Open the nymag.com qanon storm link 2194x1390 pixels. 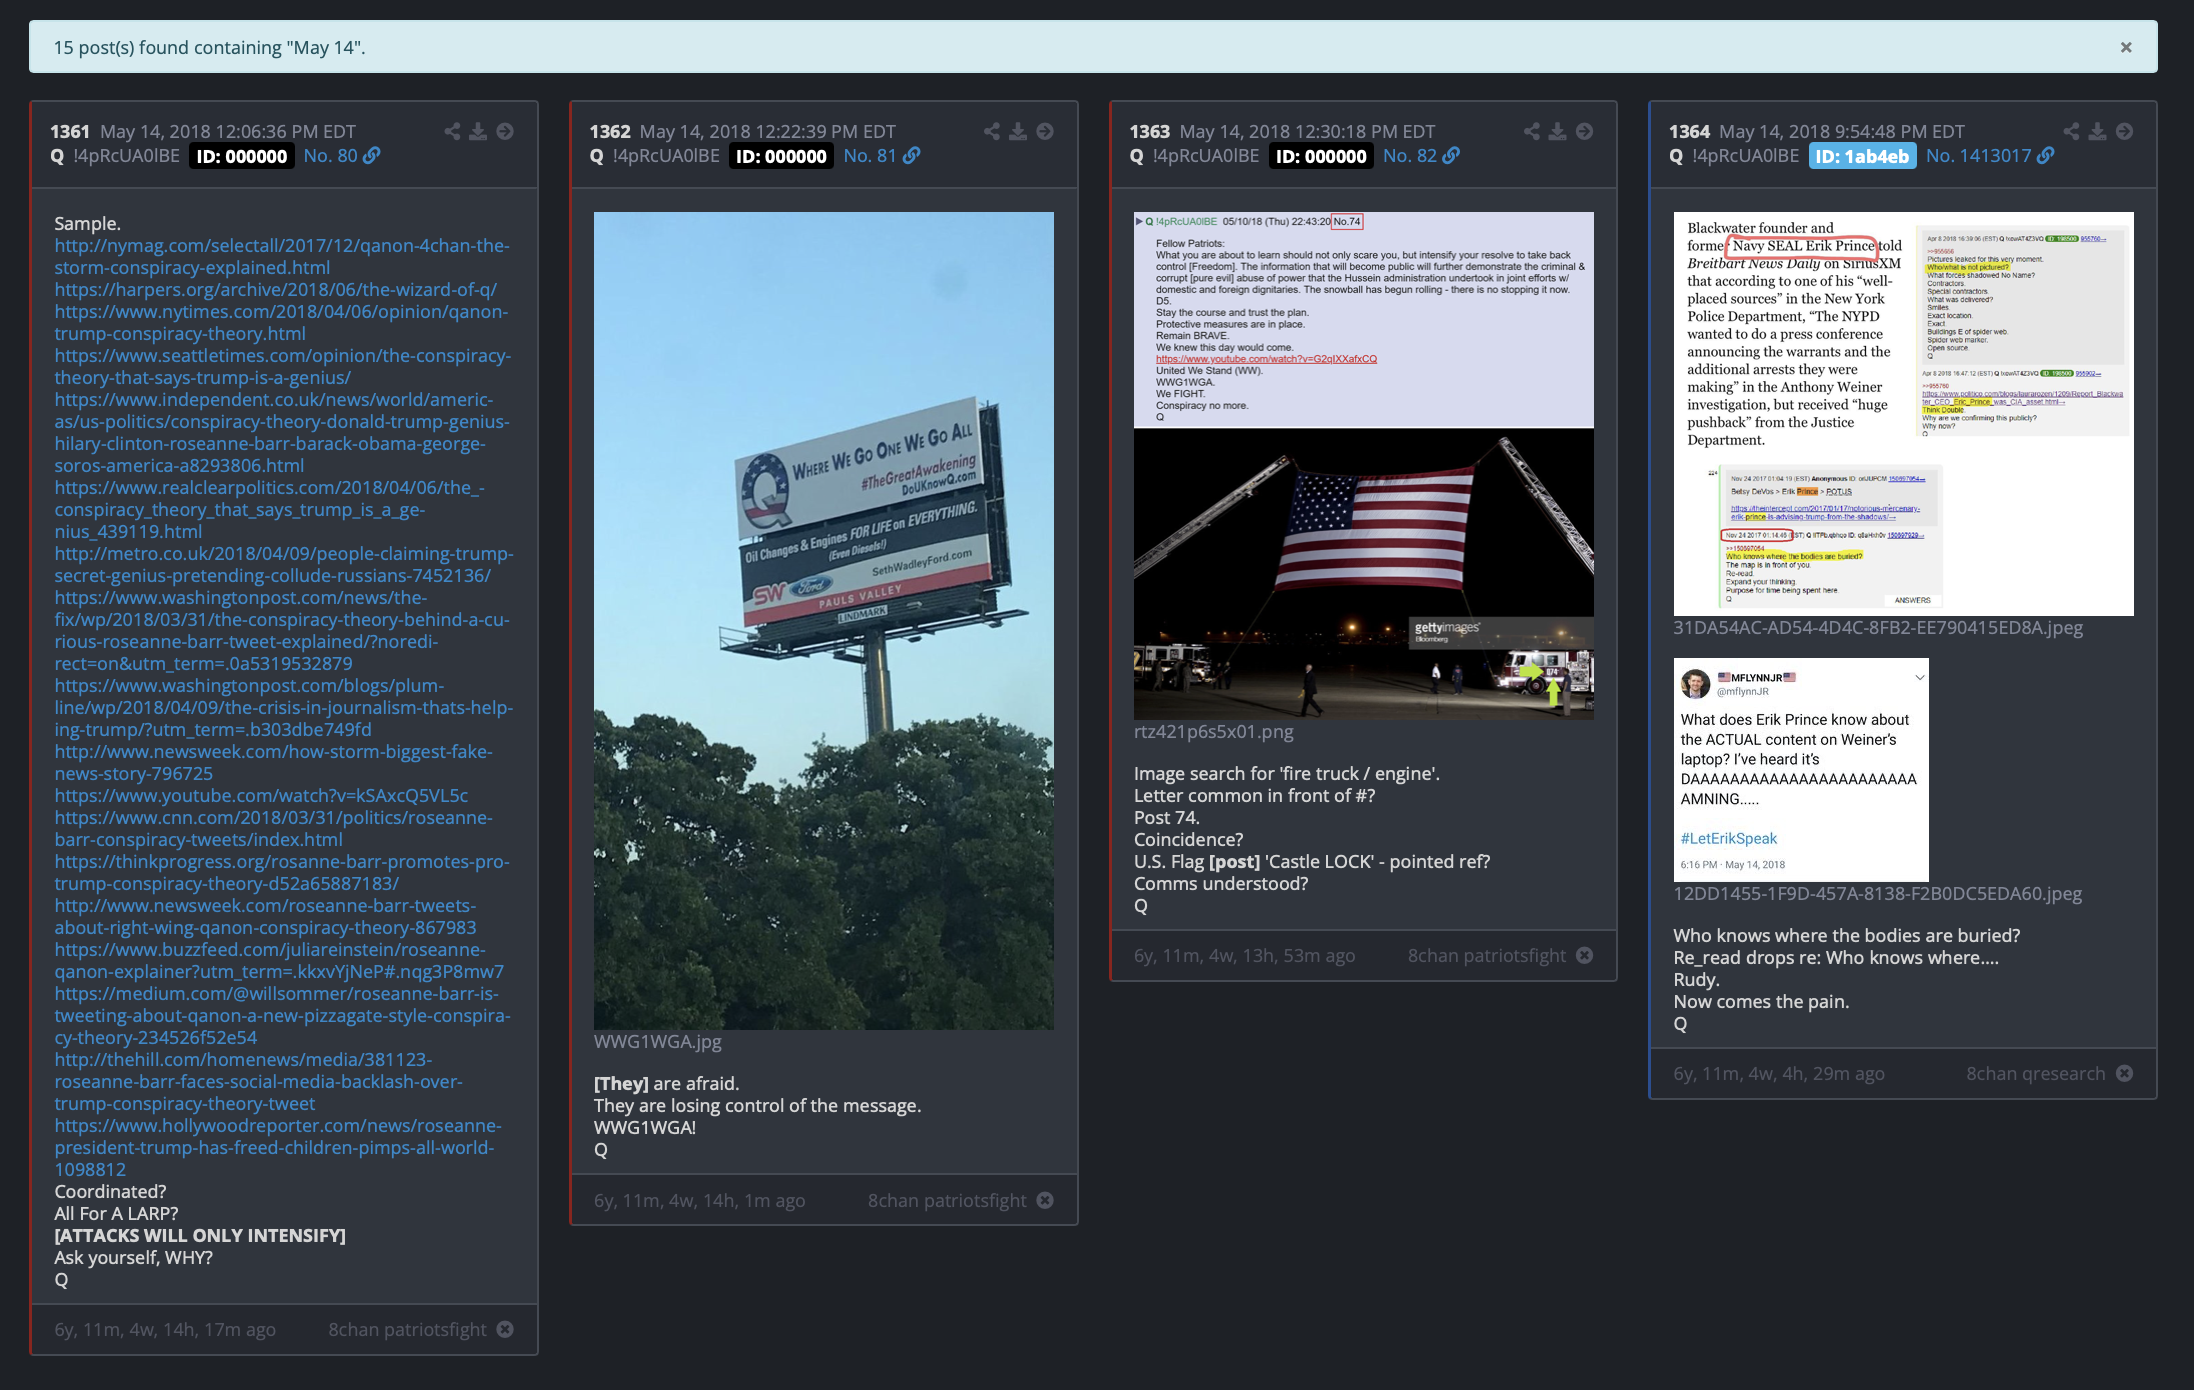tap(282, 257)
